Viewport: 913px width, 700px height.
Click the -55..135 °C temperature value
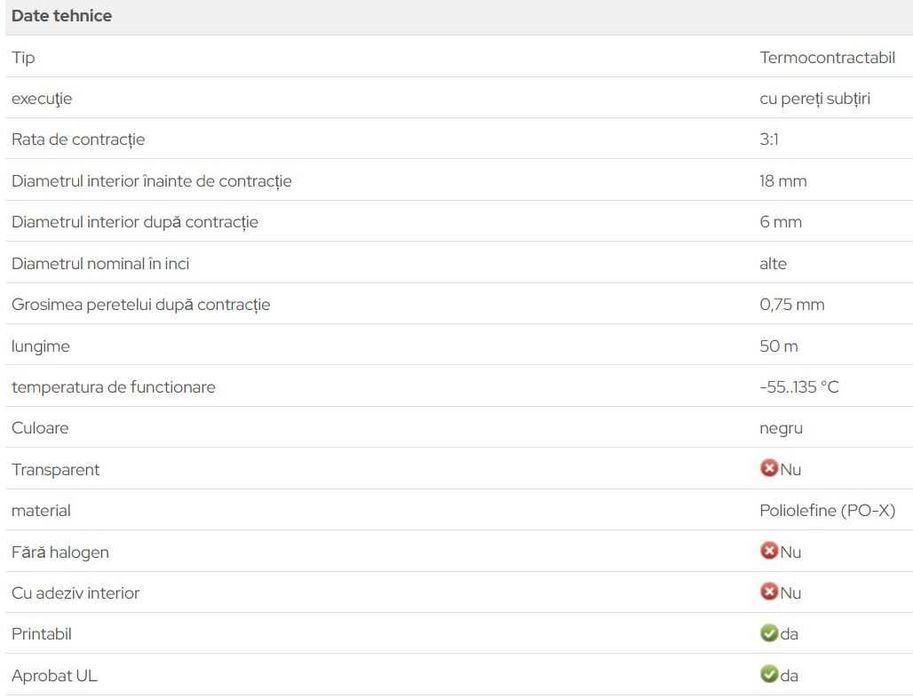click(799, 387)
